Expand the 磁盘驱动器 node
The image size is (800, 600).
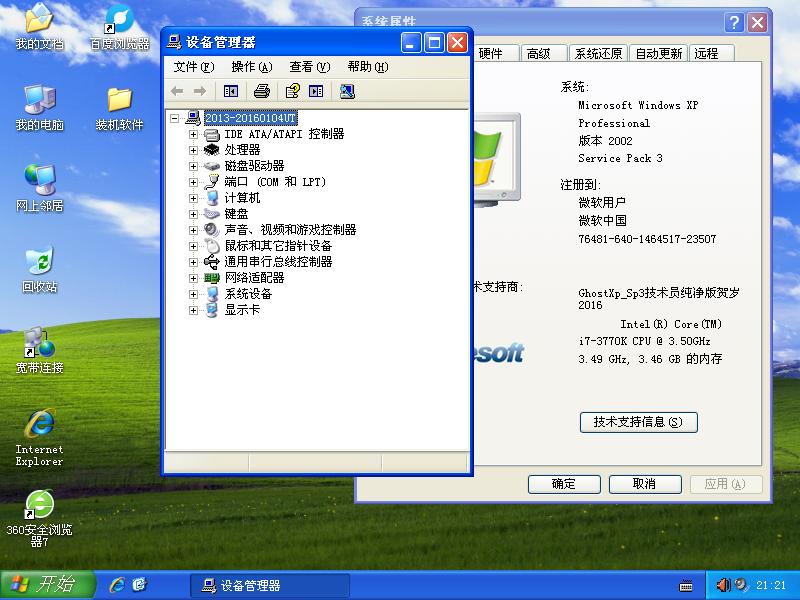(193, 166)
